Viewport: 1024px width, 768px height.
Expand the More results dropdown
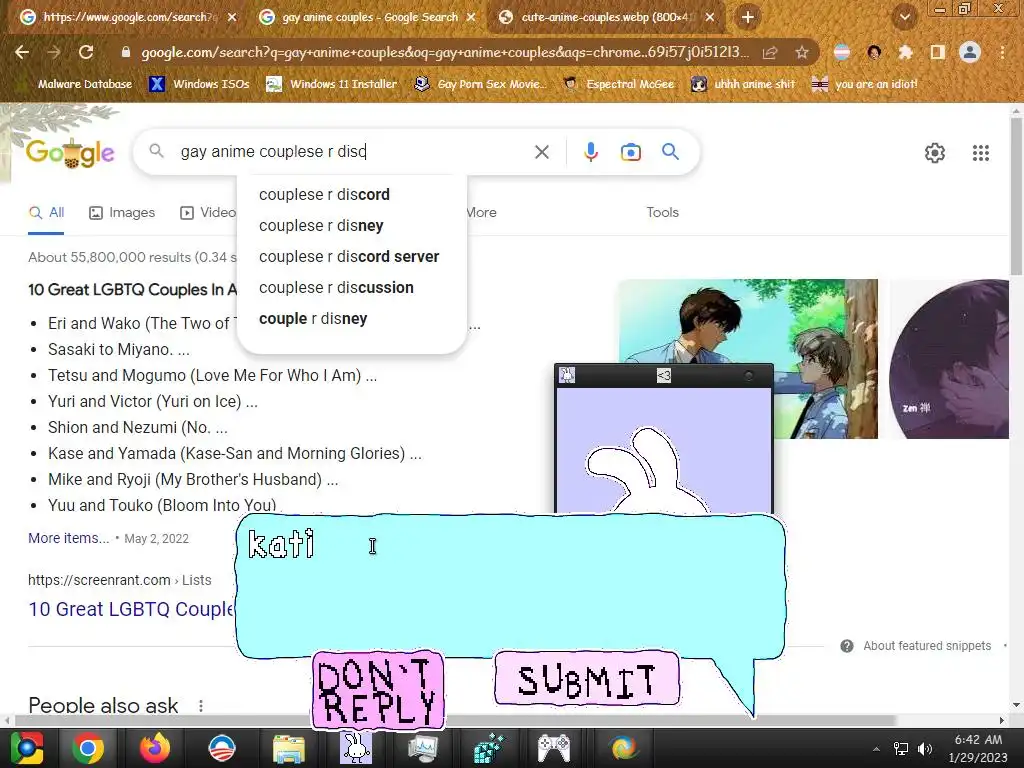[x=481, y=212]
